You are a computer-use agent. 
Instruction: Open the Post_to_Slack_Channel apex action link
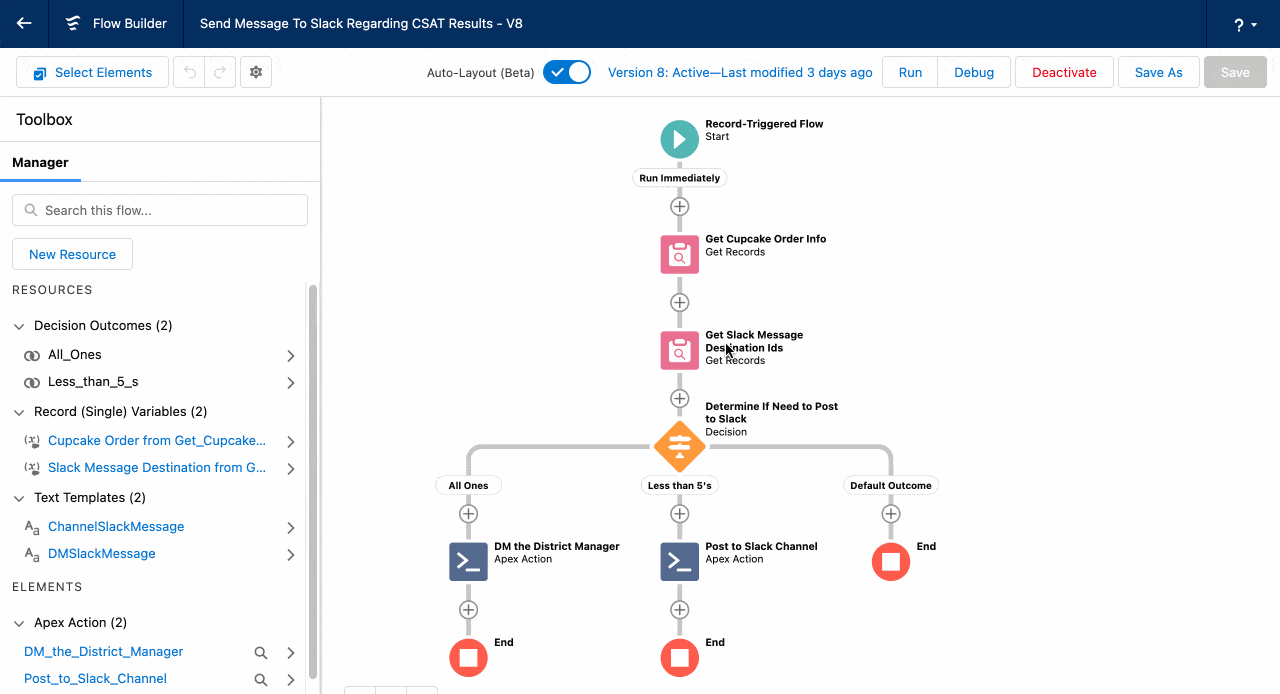96,679
